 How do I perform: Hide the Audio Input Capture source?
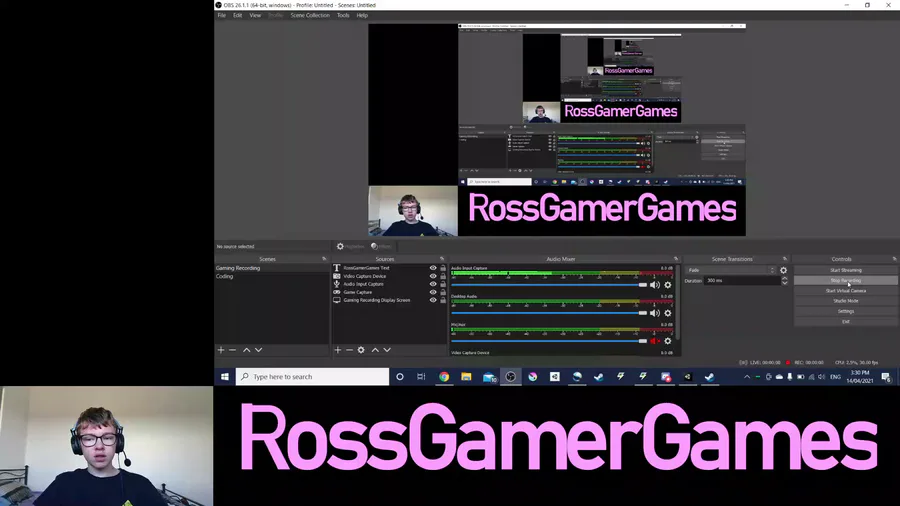tap(433, 284)
